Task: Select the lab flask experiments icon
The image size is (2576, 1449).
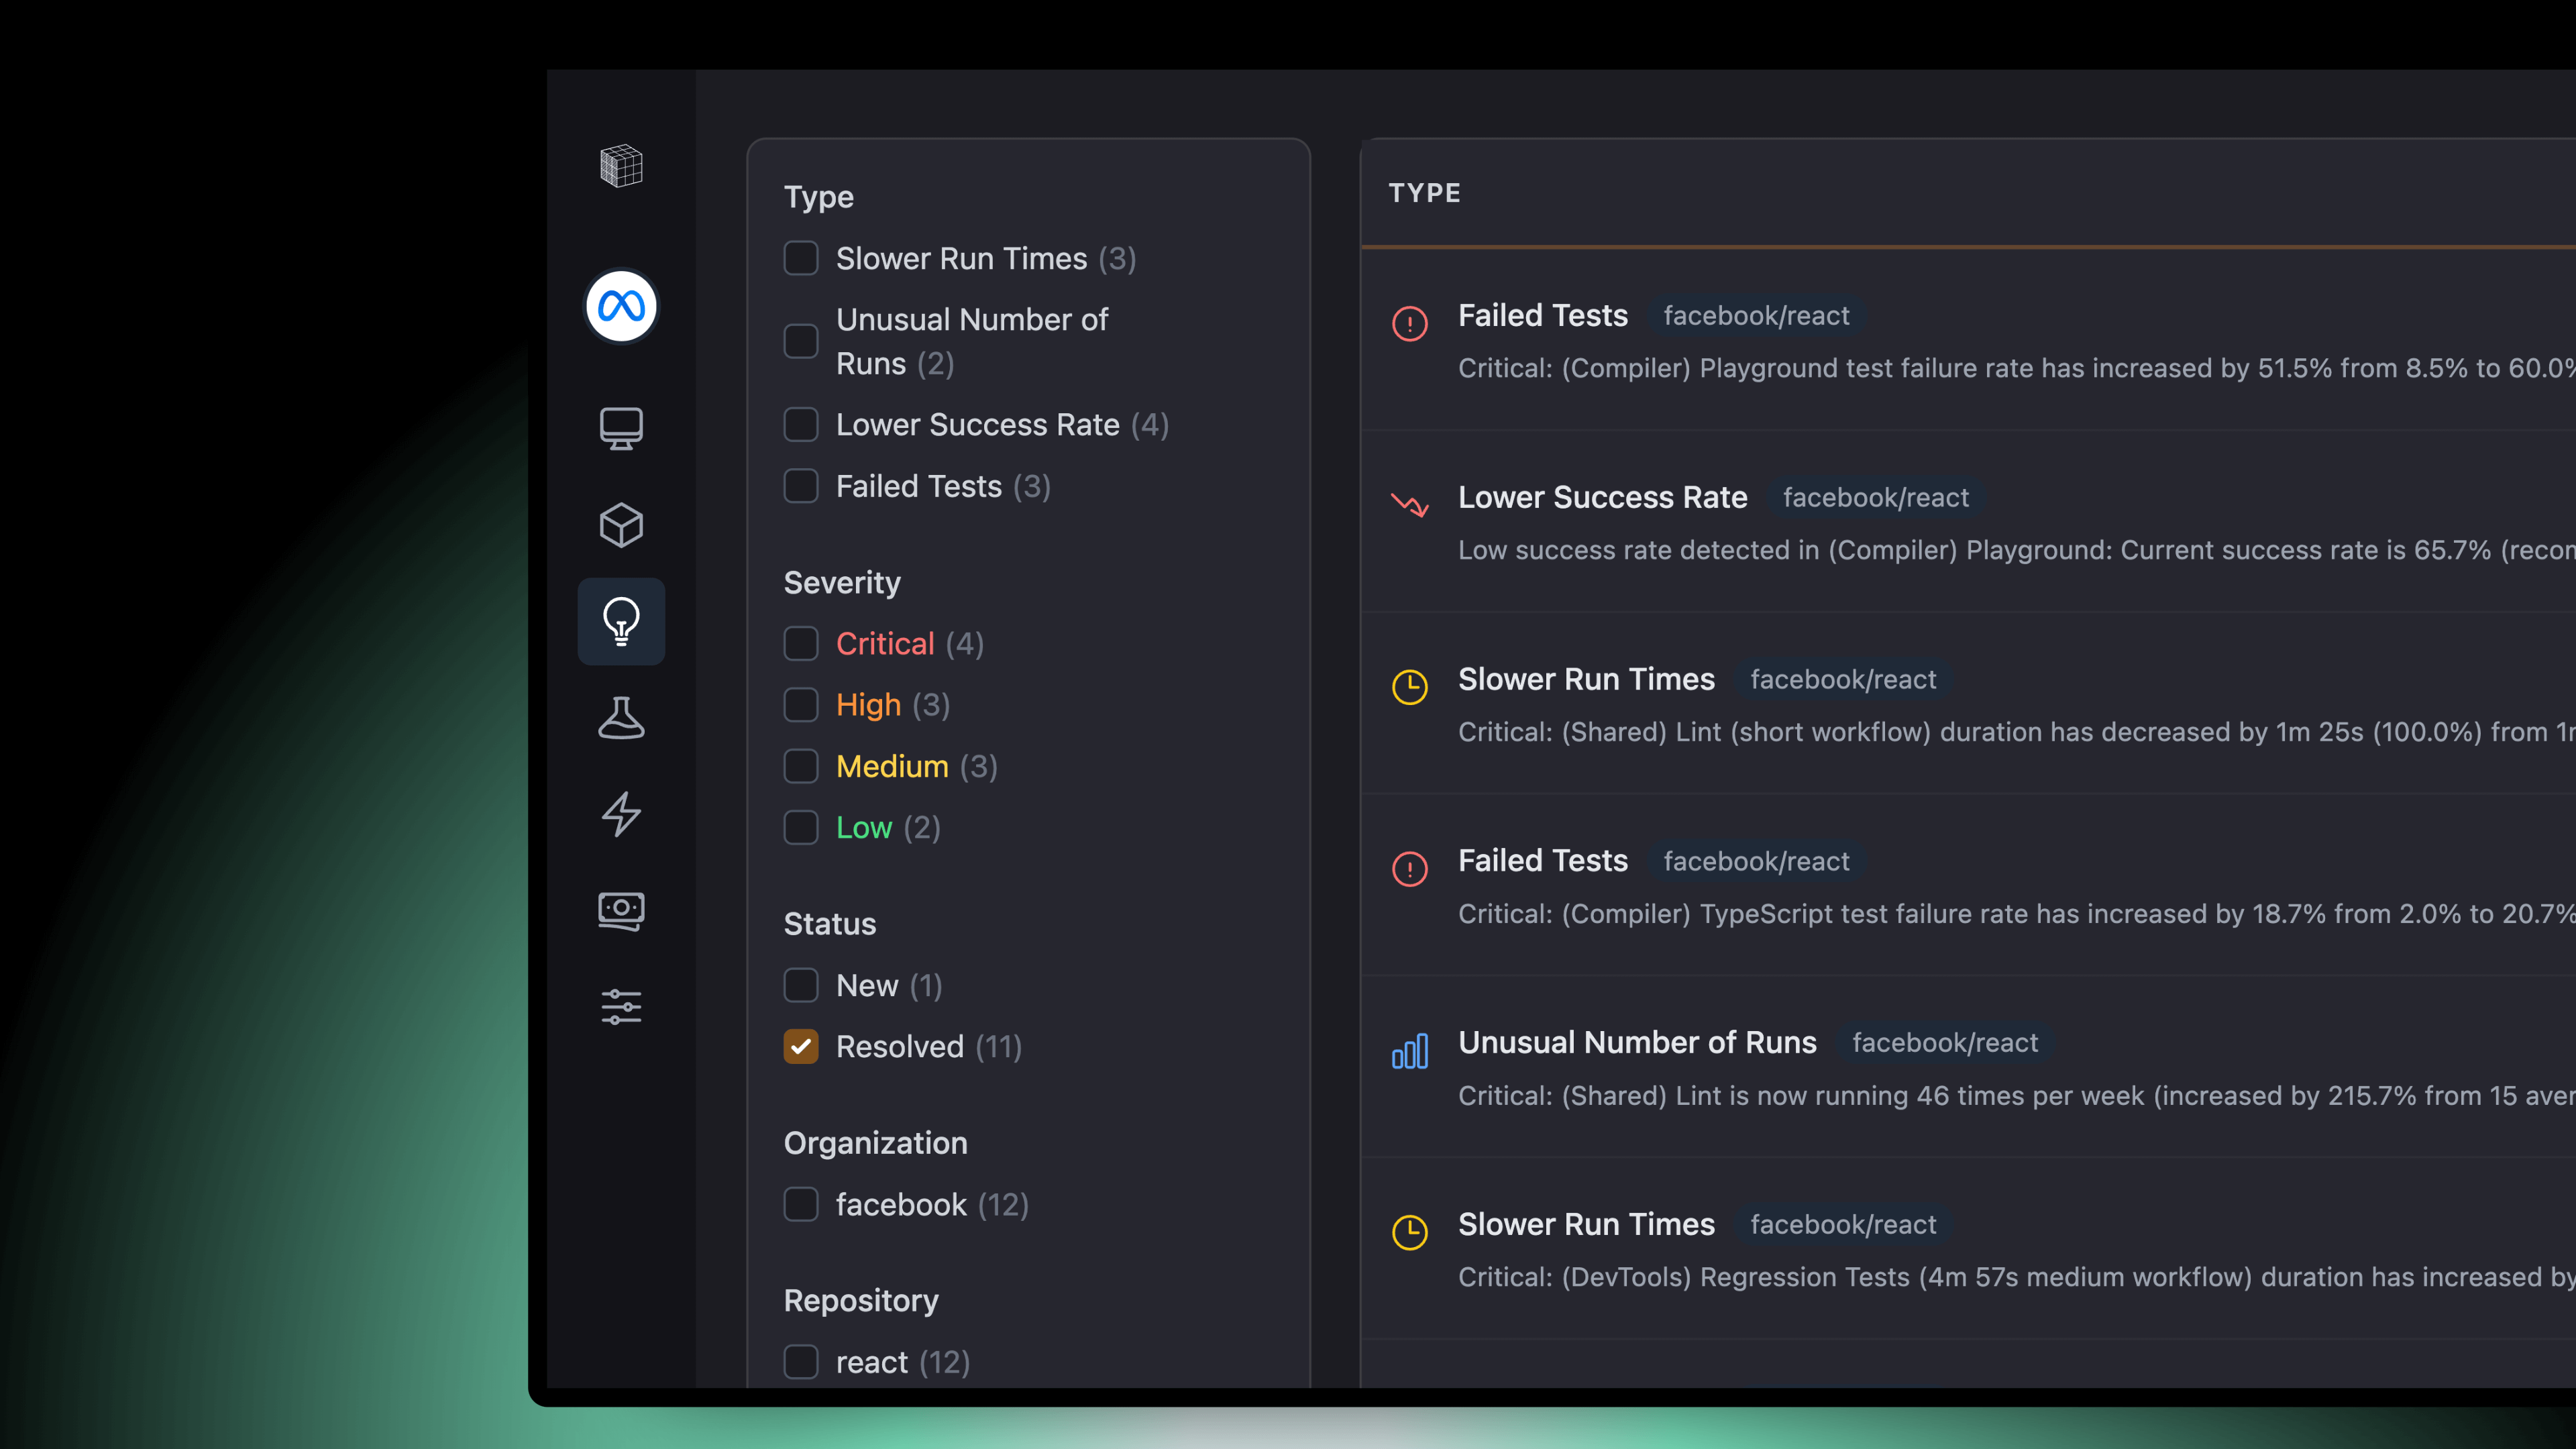Action: pyautogui.click(x=621, y=717)
